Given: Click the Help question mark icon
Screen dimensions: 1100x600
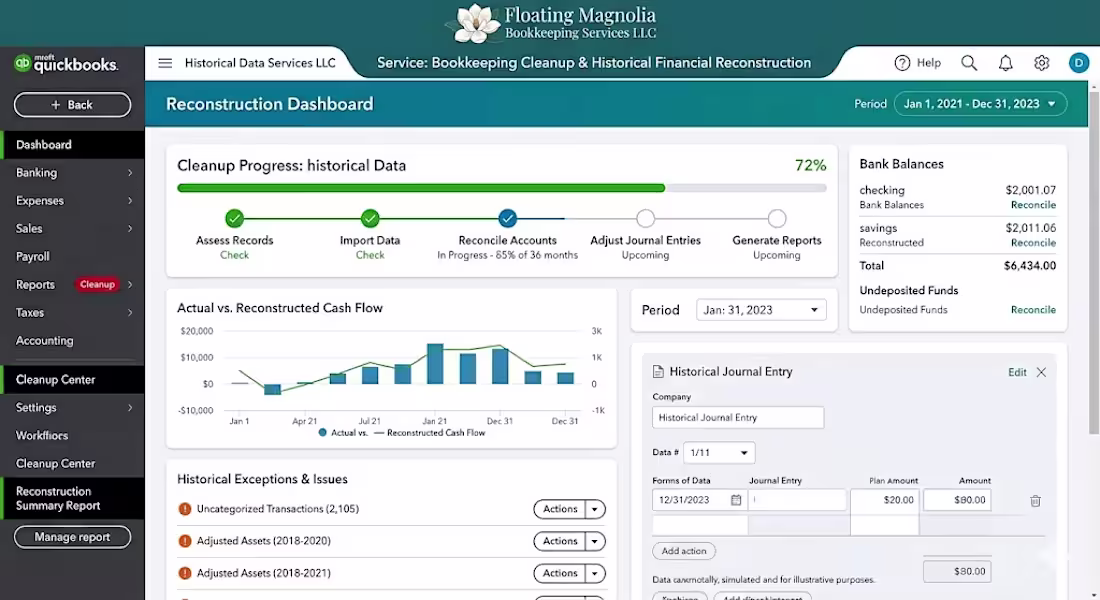Looking at the screenshot, I should point(902,63).
